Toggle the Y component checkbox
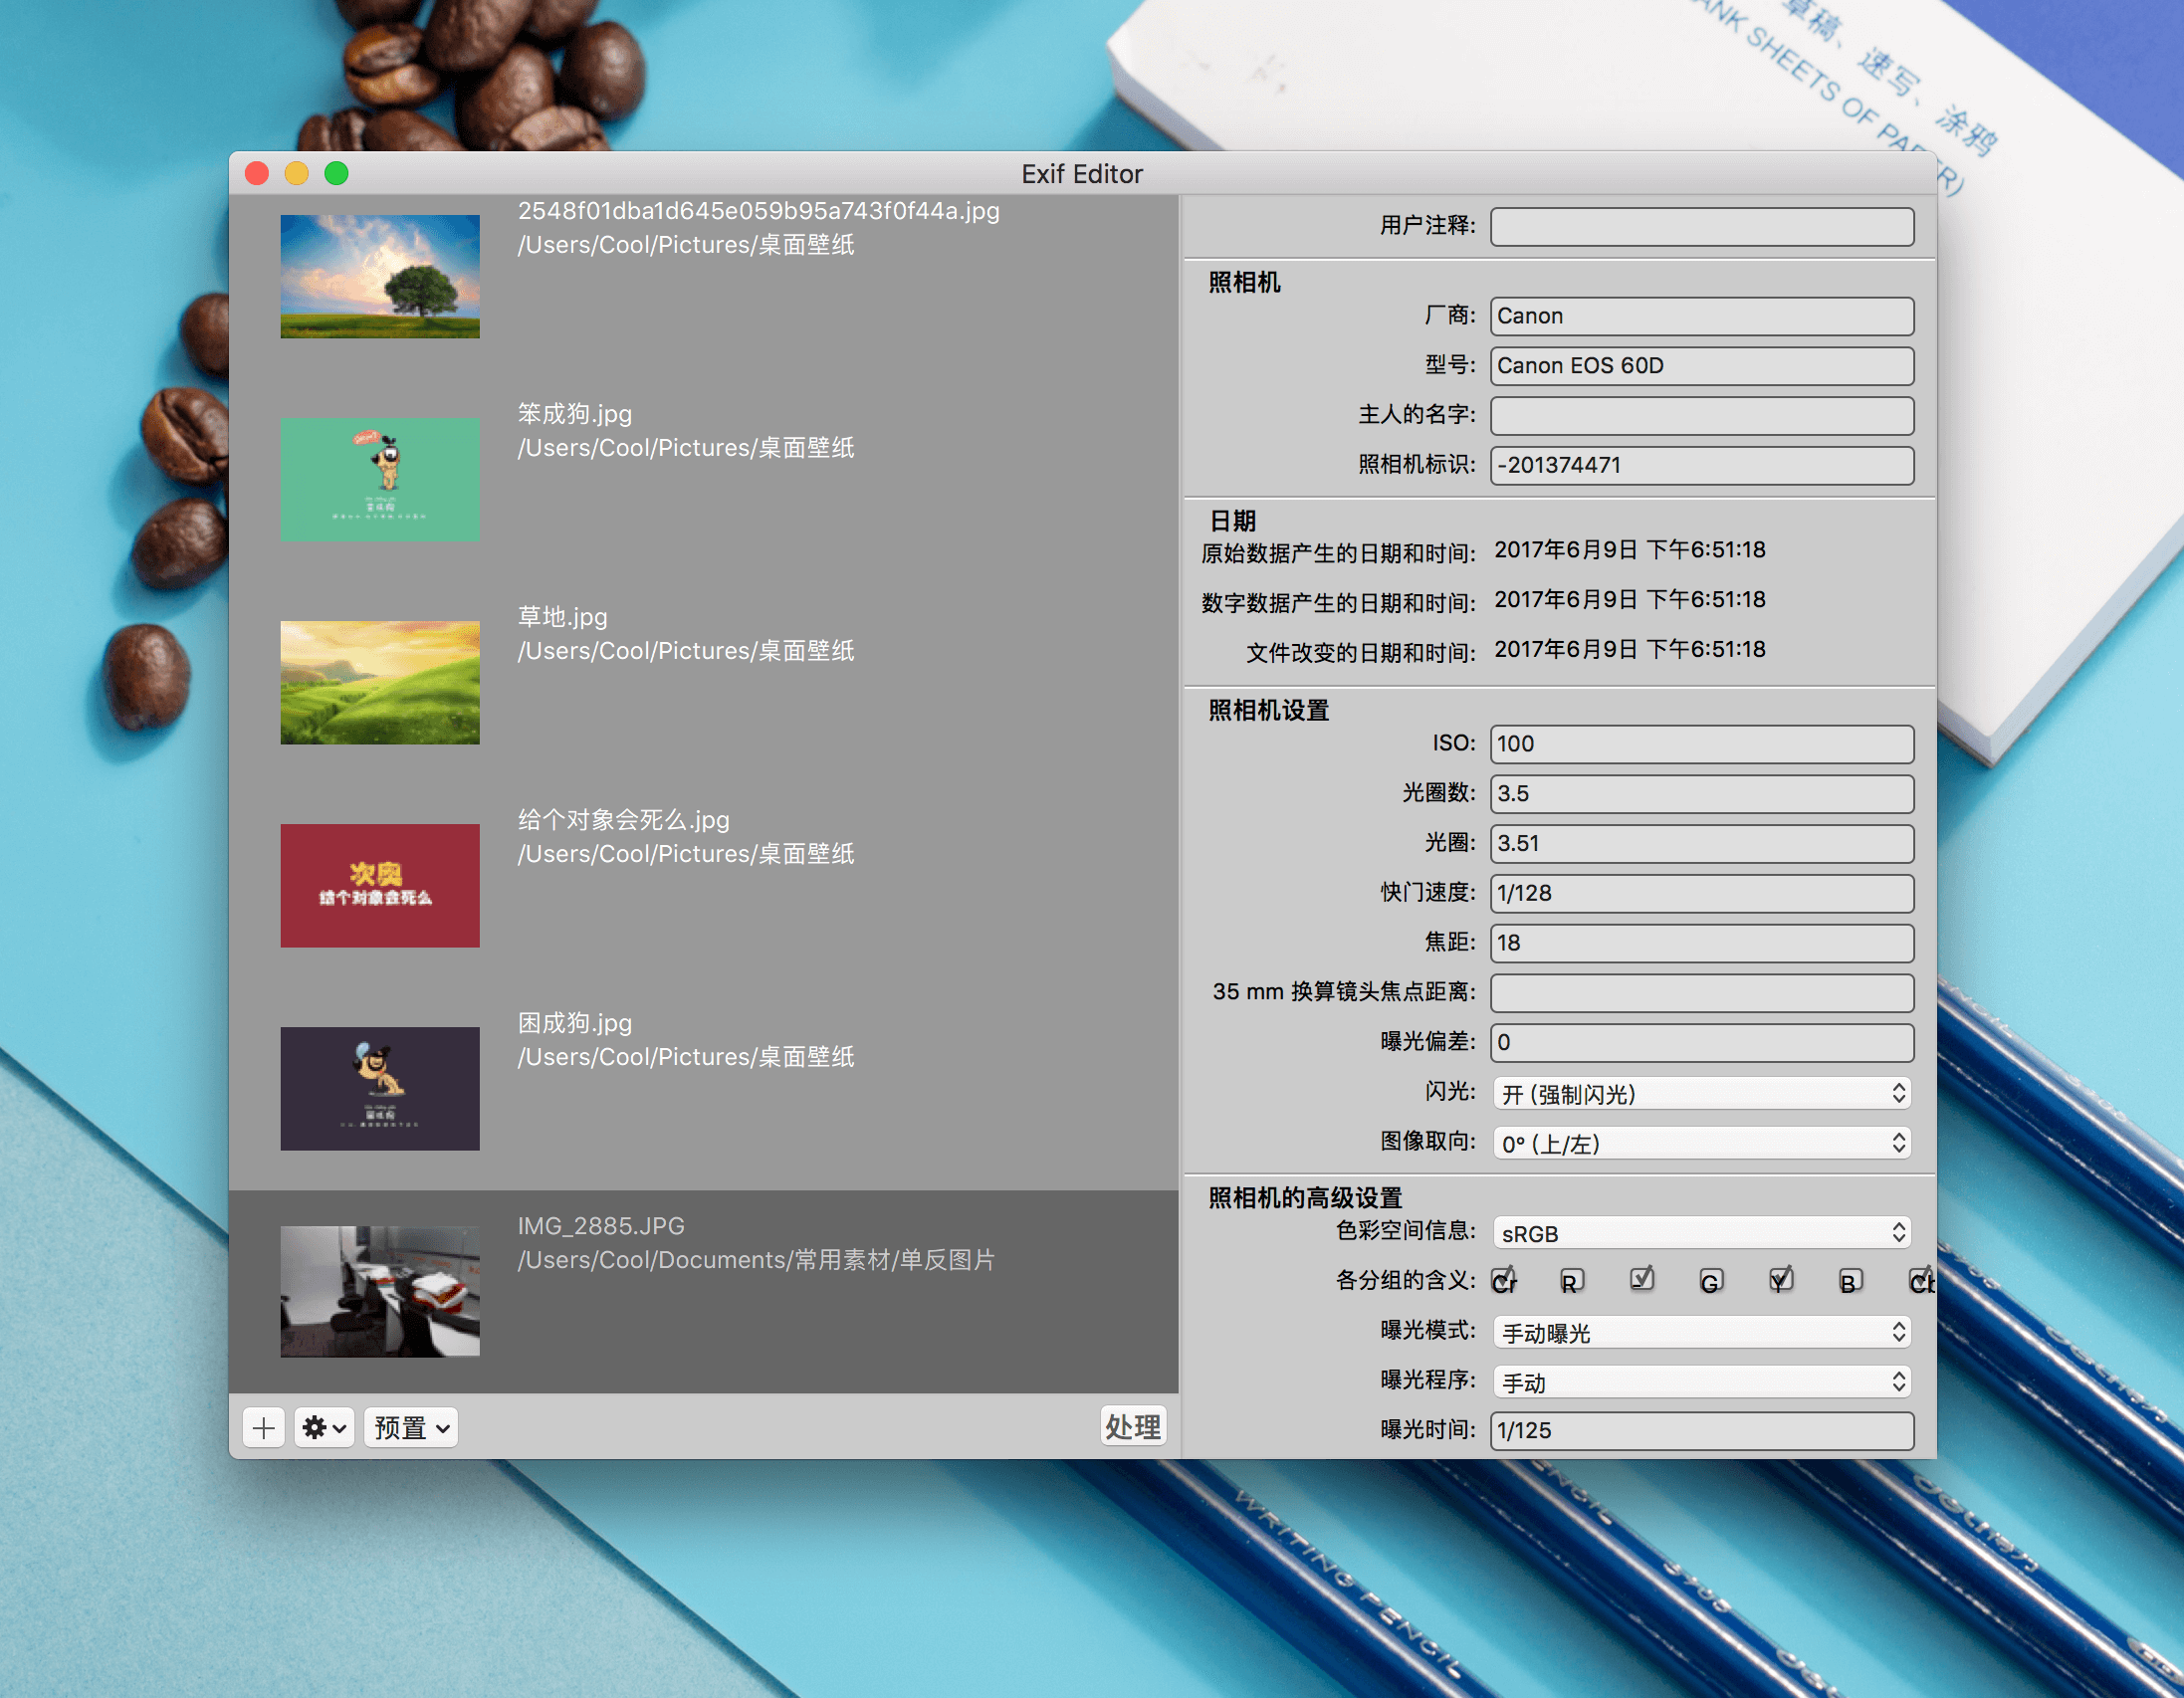 pos(1781,1280)
